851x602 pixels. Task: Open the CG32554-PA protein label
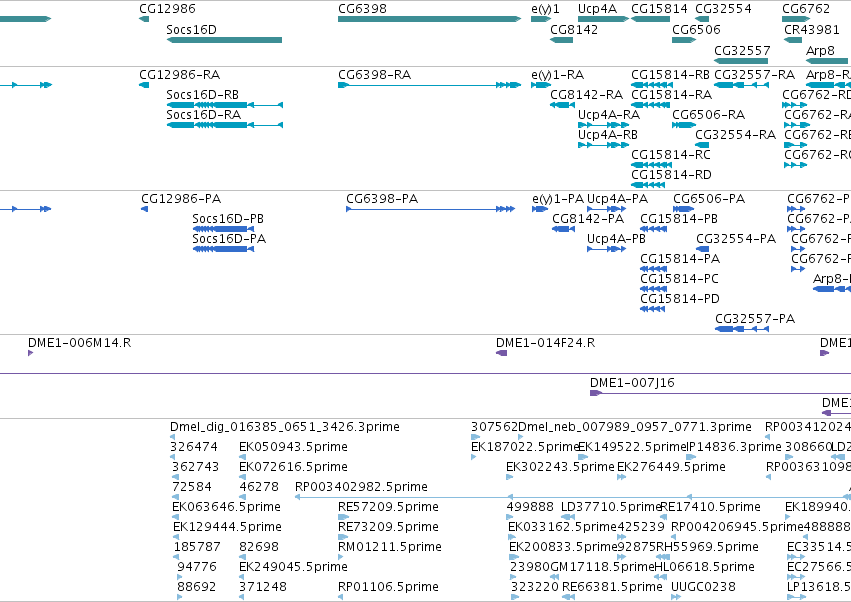736,239
